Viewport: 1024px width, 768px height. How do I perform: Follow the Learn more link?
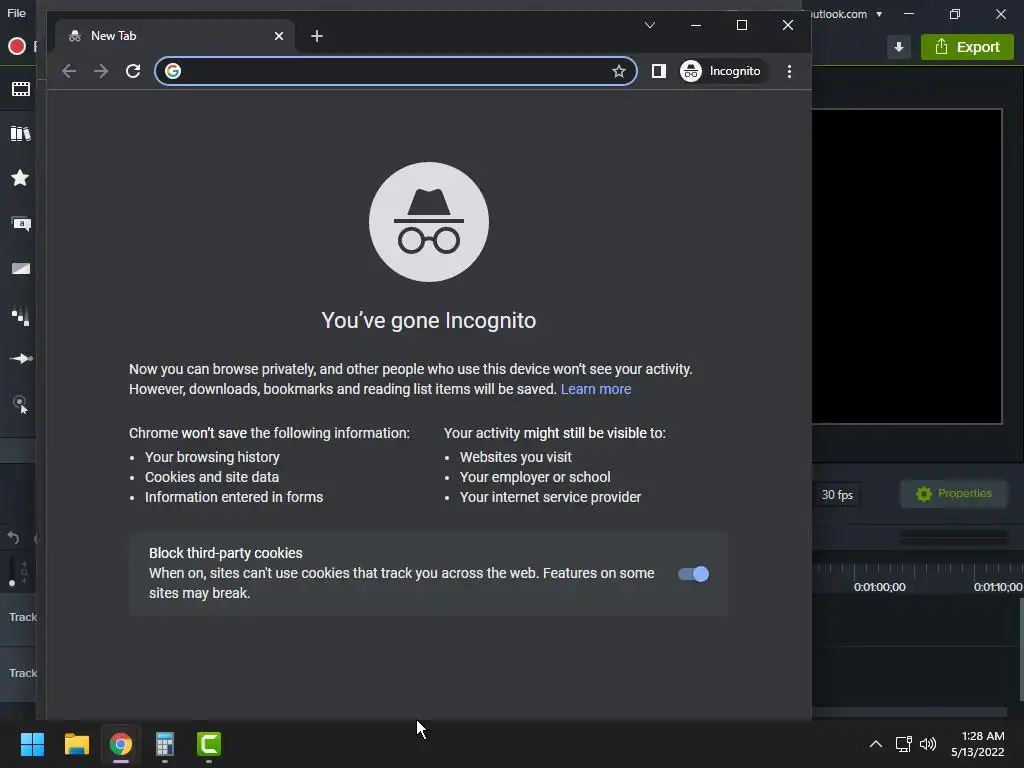[596, 389]
